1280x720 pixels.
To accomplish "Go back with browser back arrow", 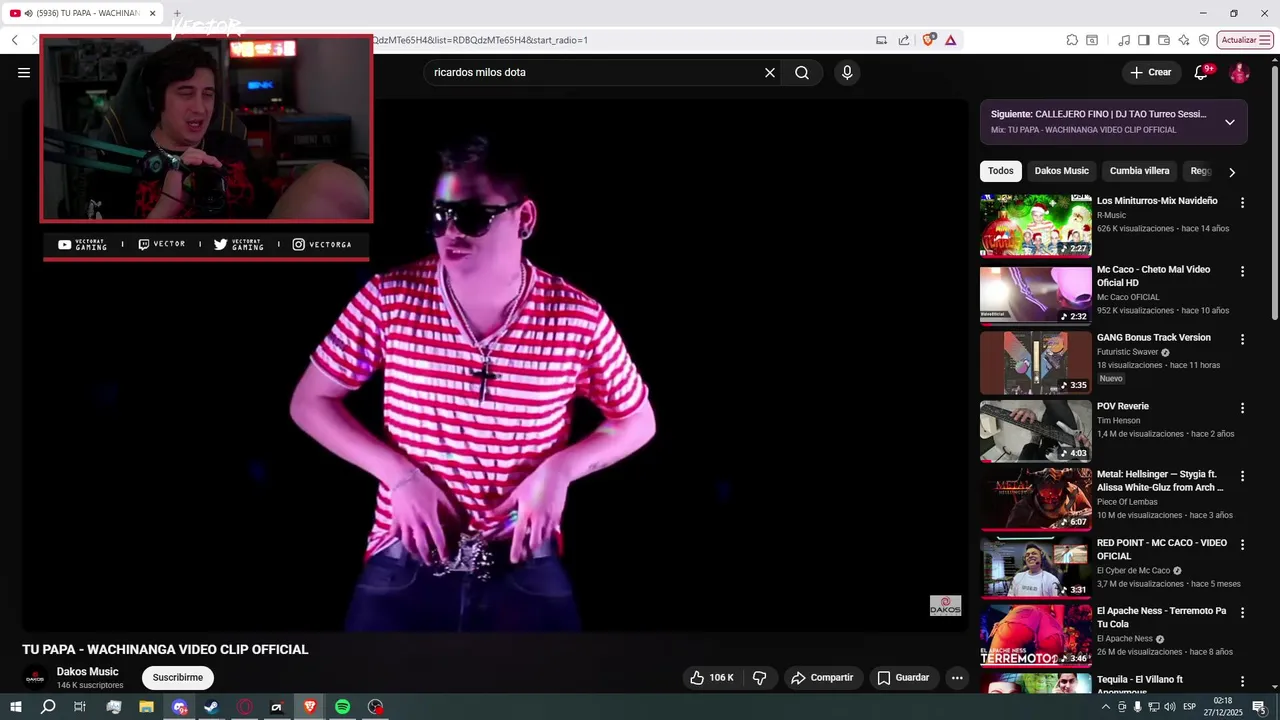I will tap(15, 40).
